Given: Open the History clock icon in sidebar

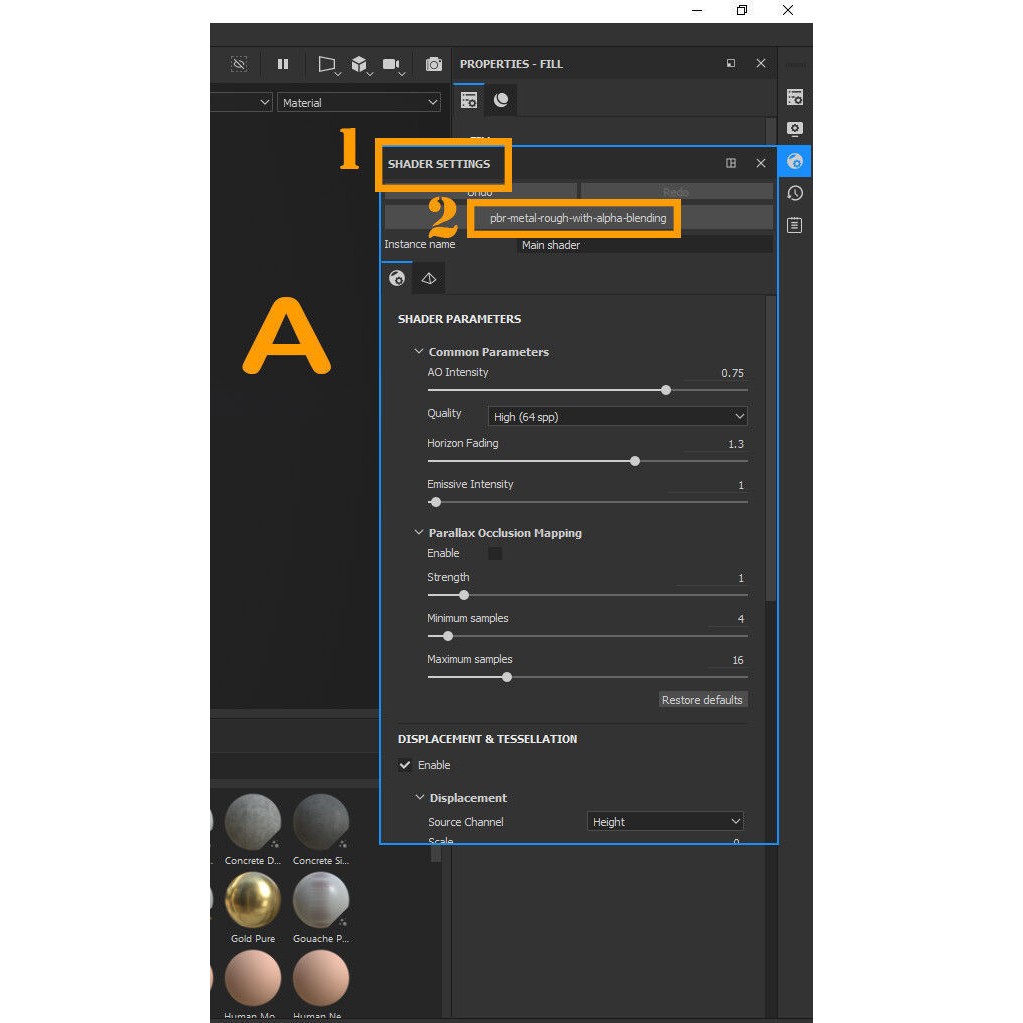Looking at the screenshot, I should pyautogui.click(x=795, y=193).
